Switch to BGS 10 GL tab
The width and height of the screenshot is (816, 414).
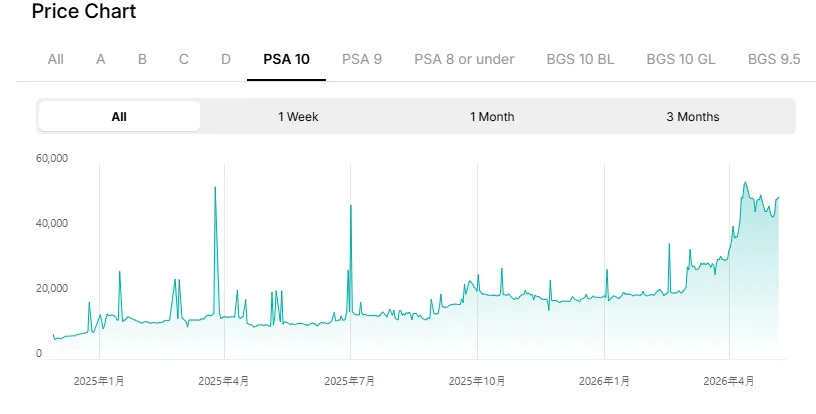(681, 59)
